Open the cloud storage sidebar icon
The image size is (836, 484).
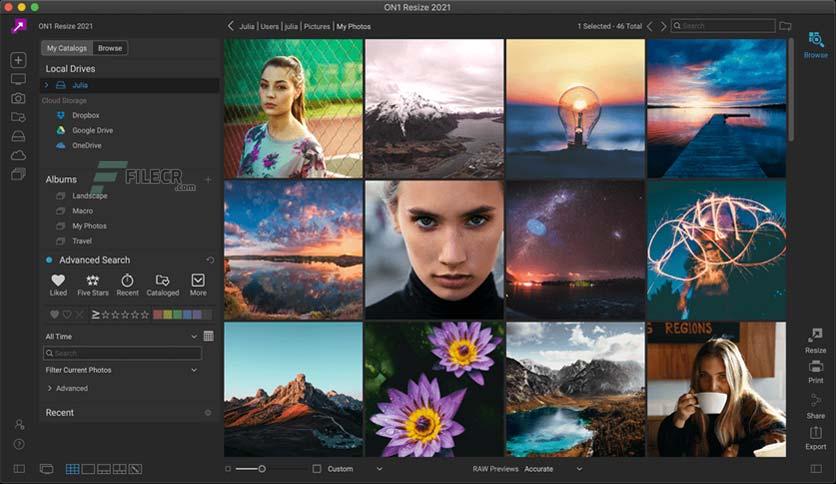point(19,155)
